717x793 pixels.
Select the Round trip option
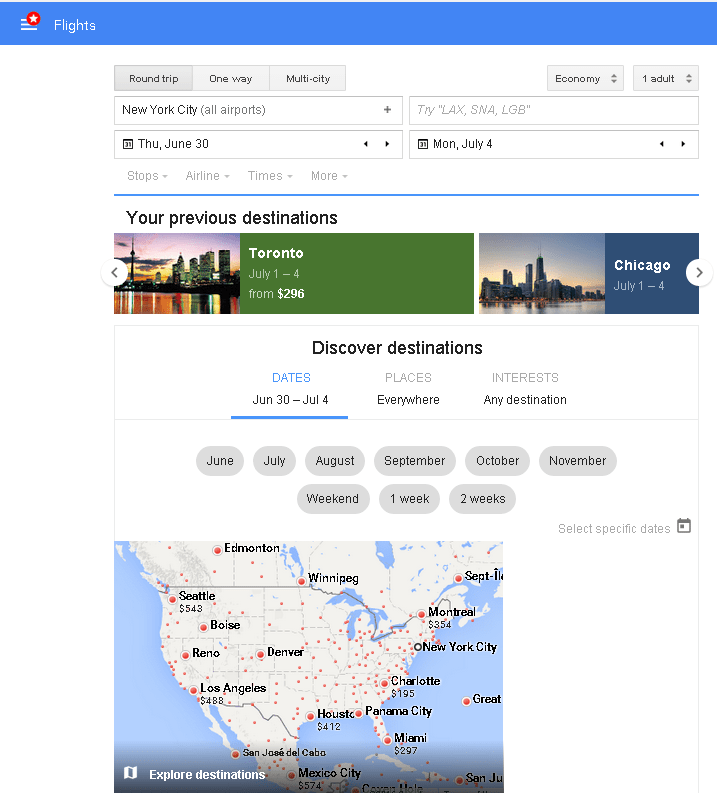(x=153, y=78)
